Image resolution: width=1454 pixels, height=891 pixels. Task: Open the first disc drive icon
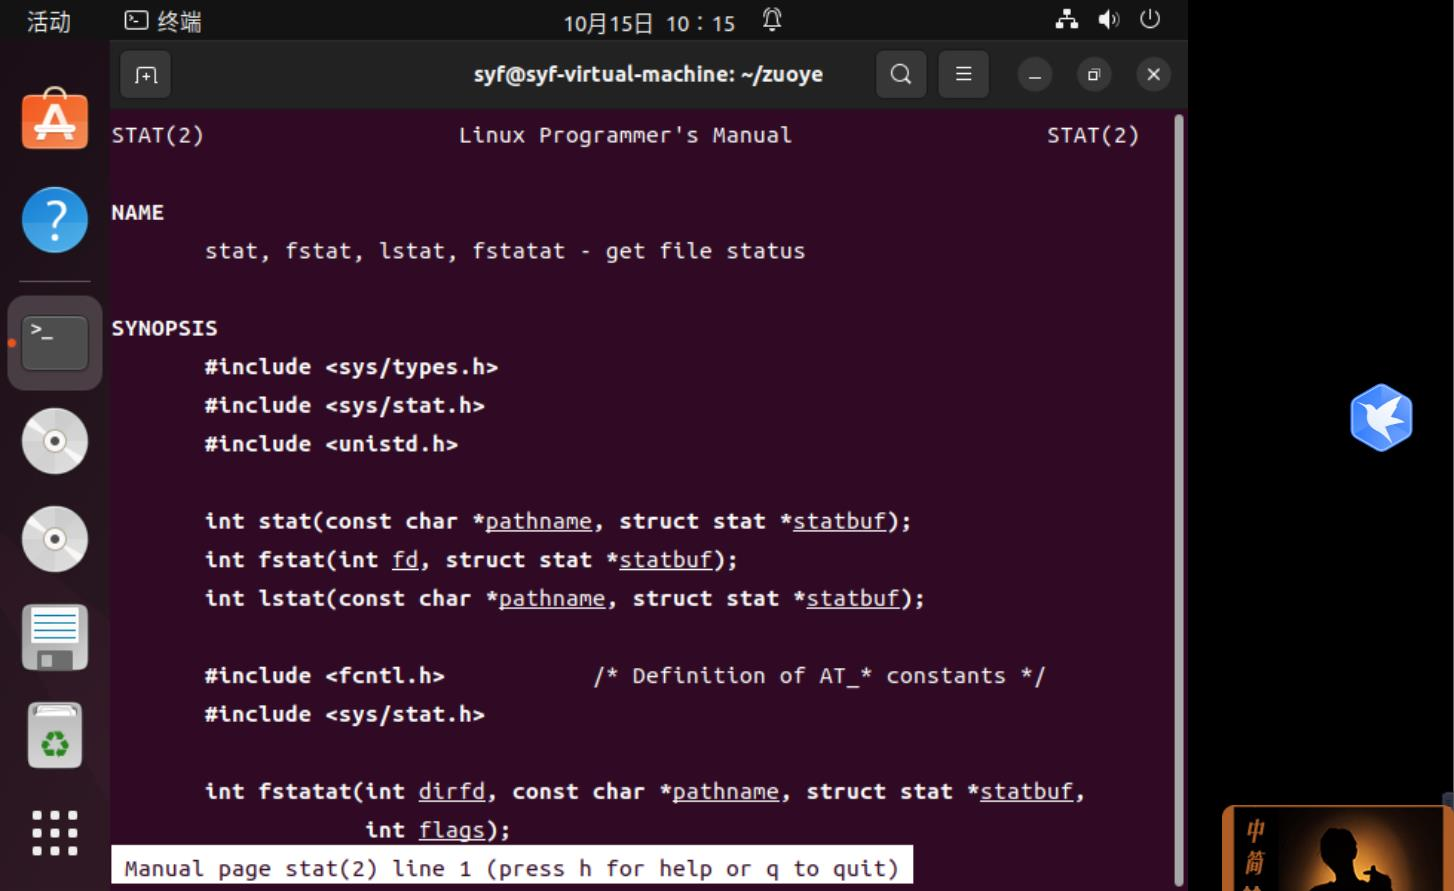point(55,441)
